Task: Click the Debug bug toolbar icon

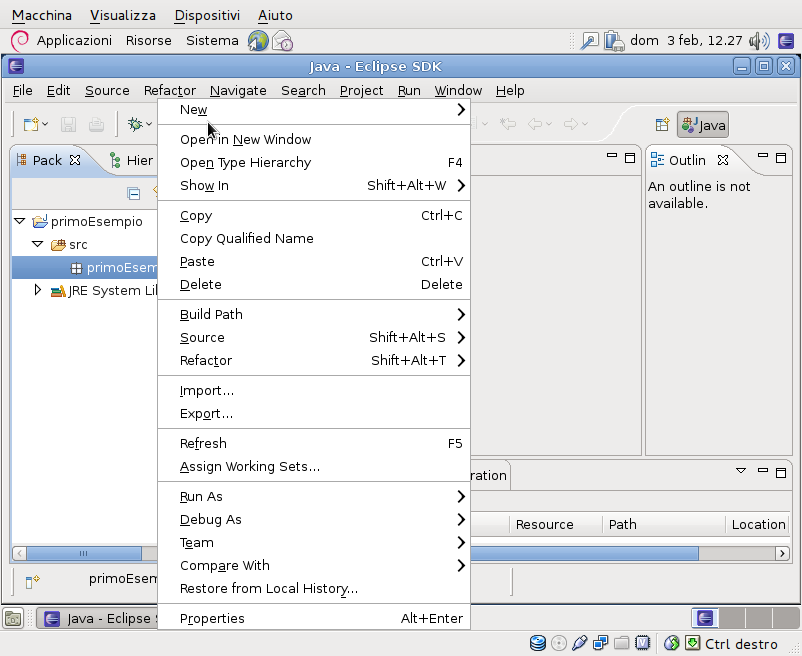Action: pyautogui.click(x=135, y=124)
